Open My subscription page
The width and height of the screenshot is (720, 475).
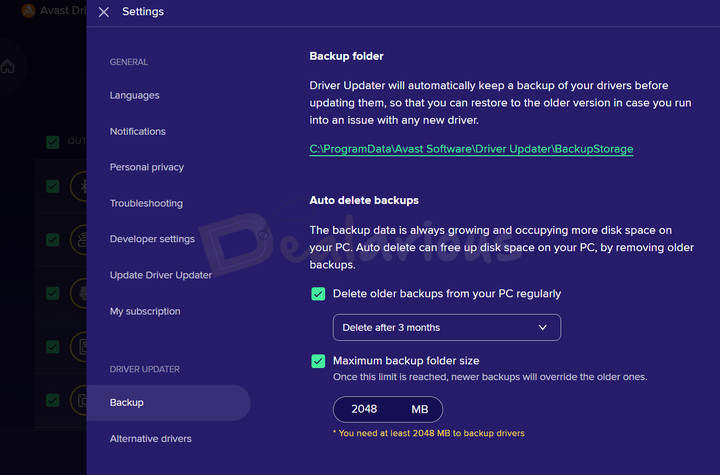coord(145,311)
